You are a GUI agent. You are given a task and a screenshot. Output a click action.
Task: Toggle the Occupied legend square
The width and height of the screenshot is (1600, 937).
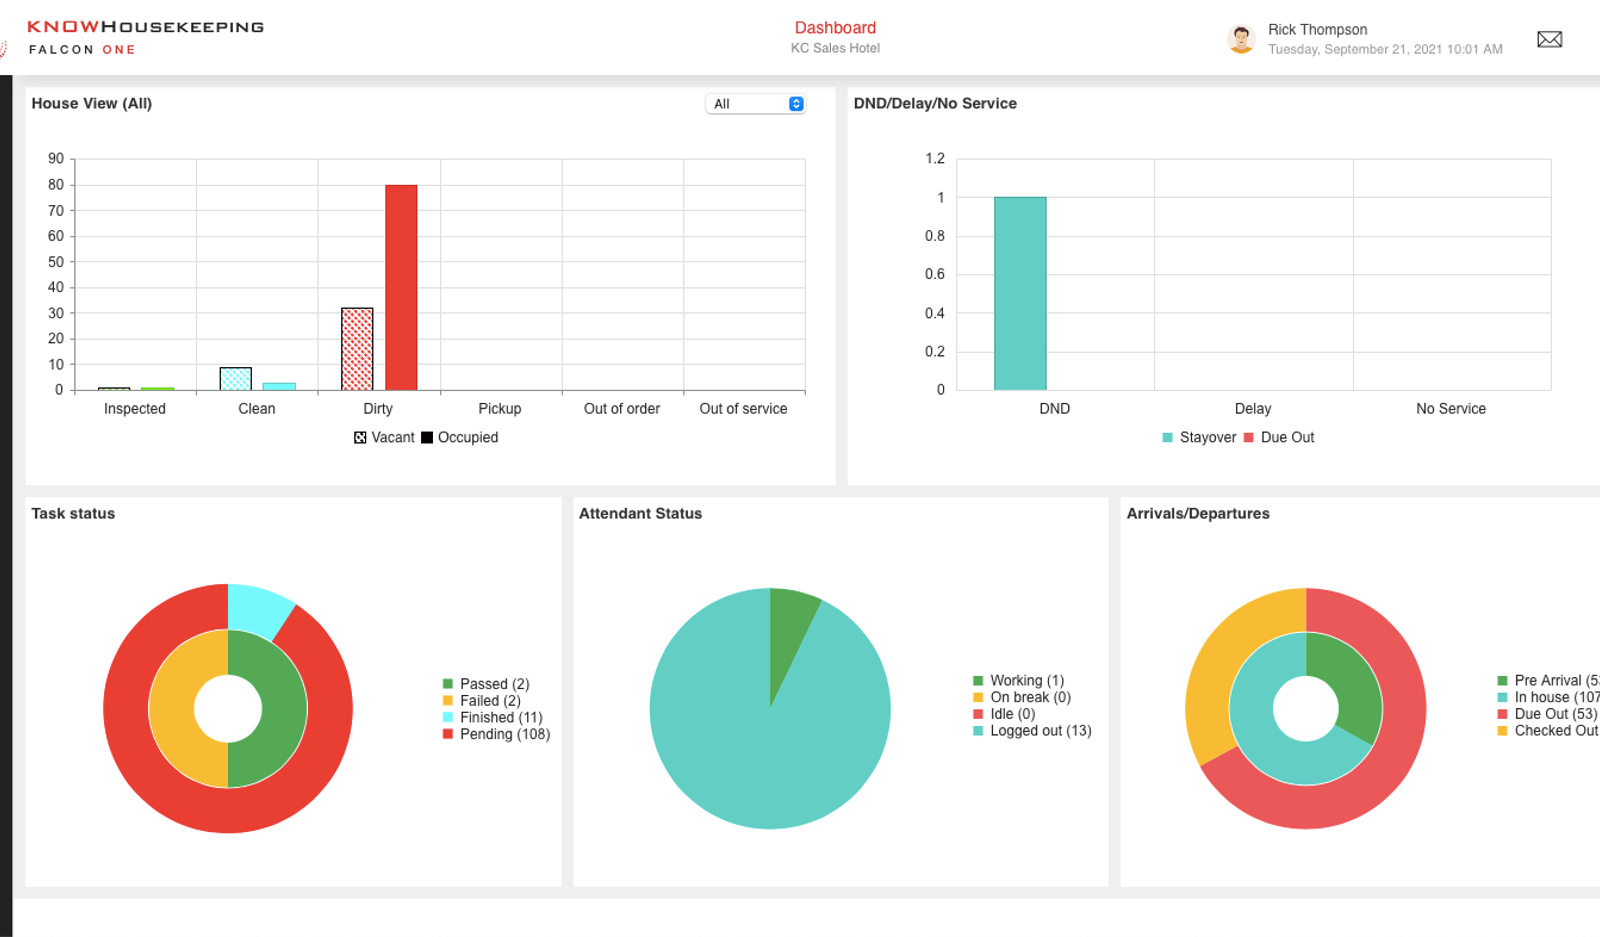click(427, 438)
